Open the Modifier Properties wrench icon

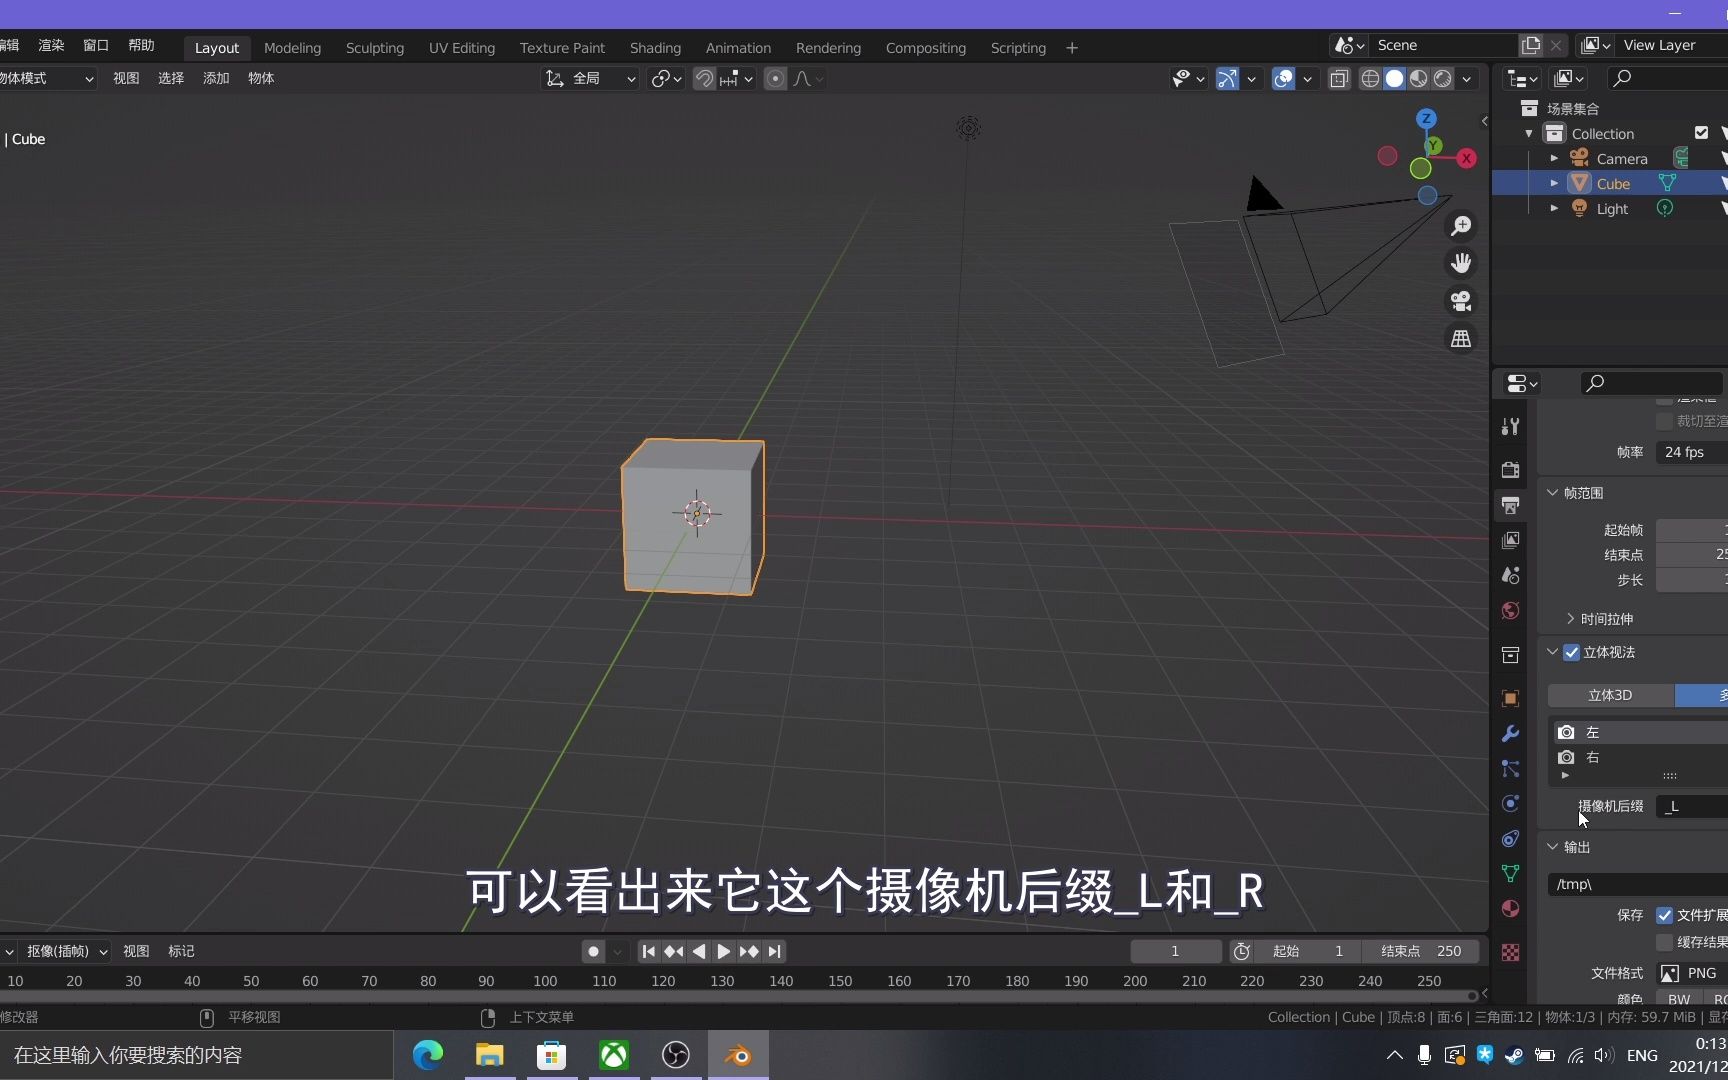pyautogui.click(x=1510, y=733)
